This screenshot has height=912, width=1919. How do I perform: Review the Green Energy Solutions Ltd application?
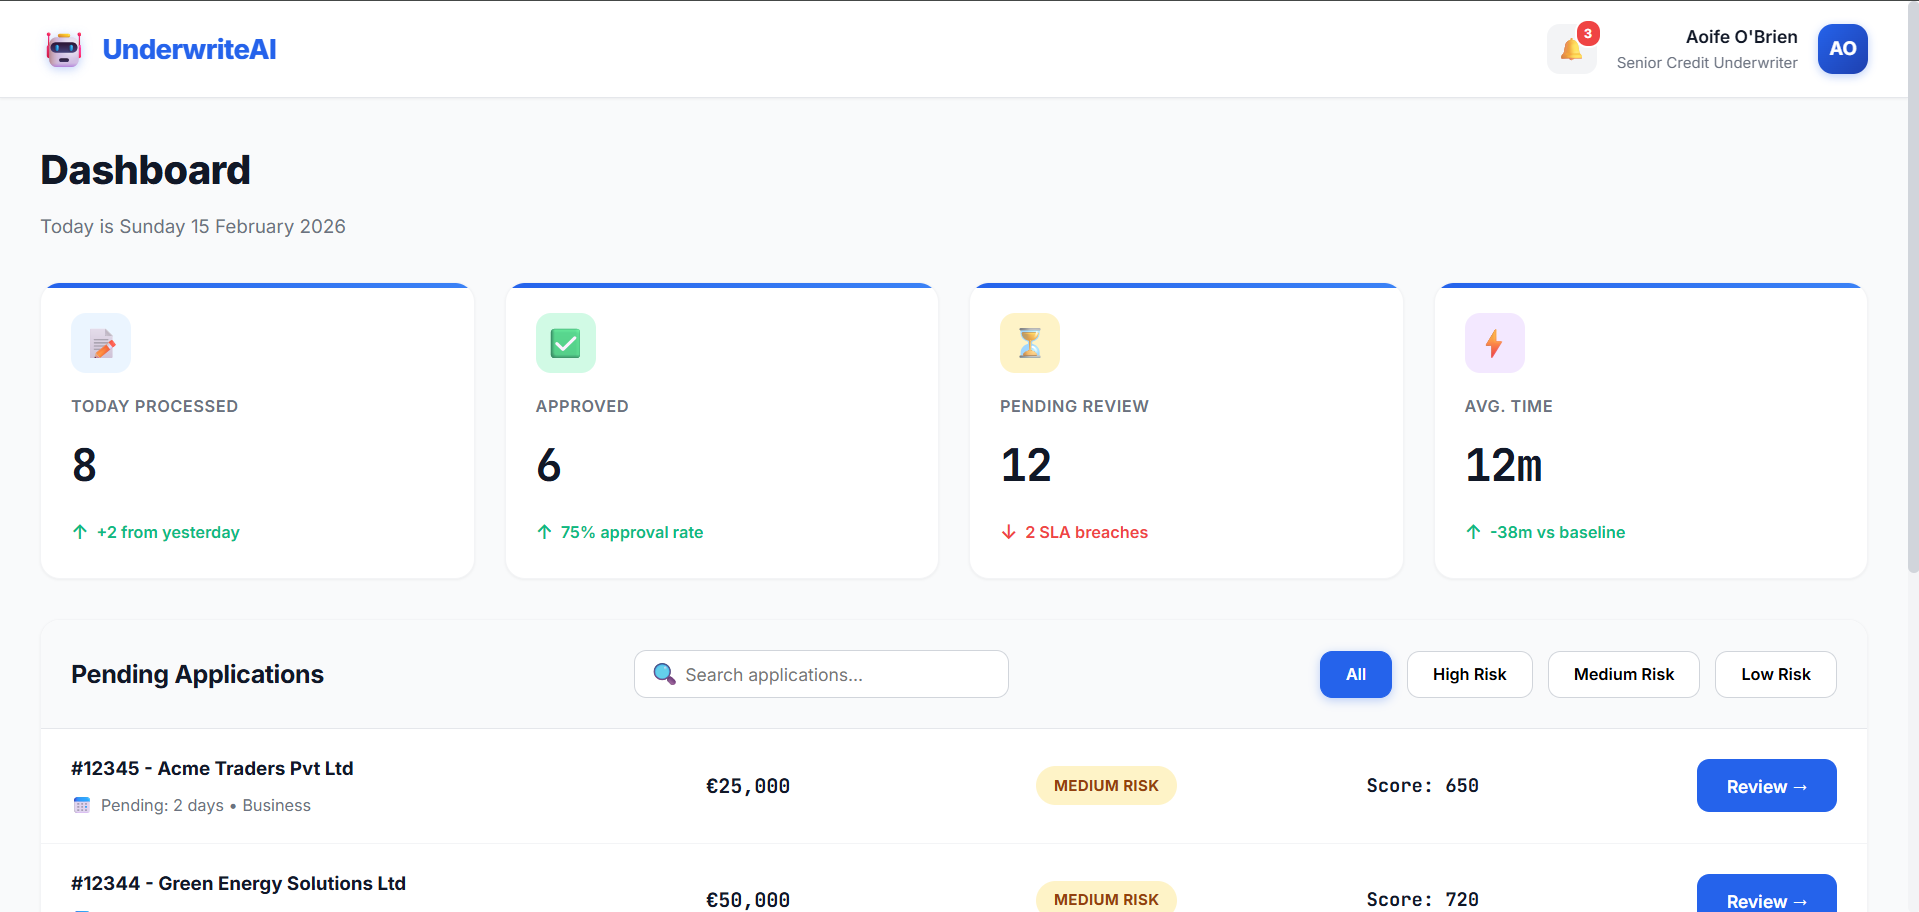pos(1766,897)
